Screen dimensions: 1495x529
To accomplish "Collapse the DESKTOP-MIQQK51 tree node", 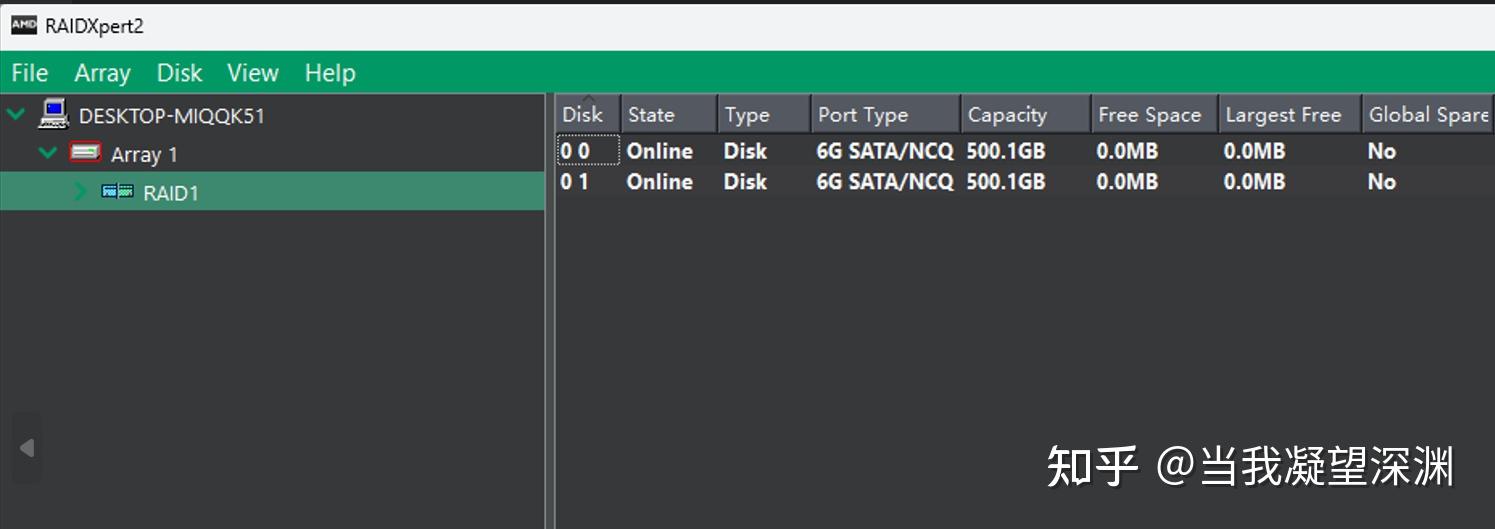I will pos(15,114).
